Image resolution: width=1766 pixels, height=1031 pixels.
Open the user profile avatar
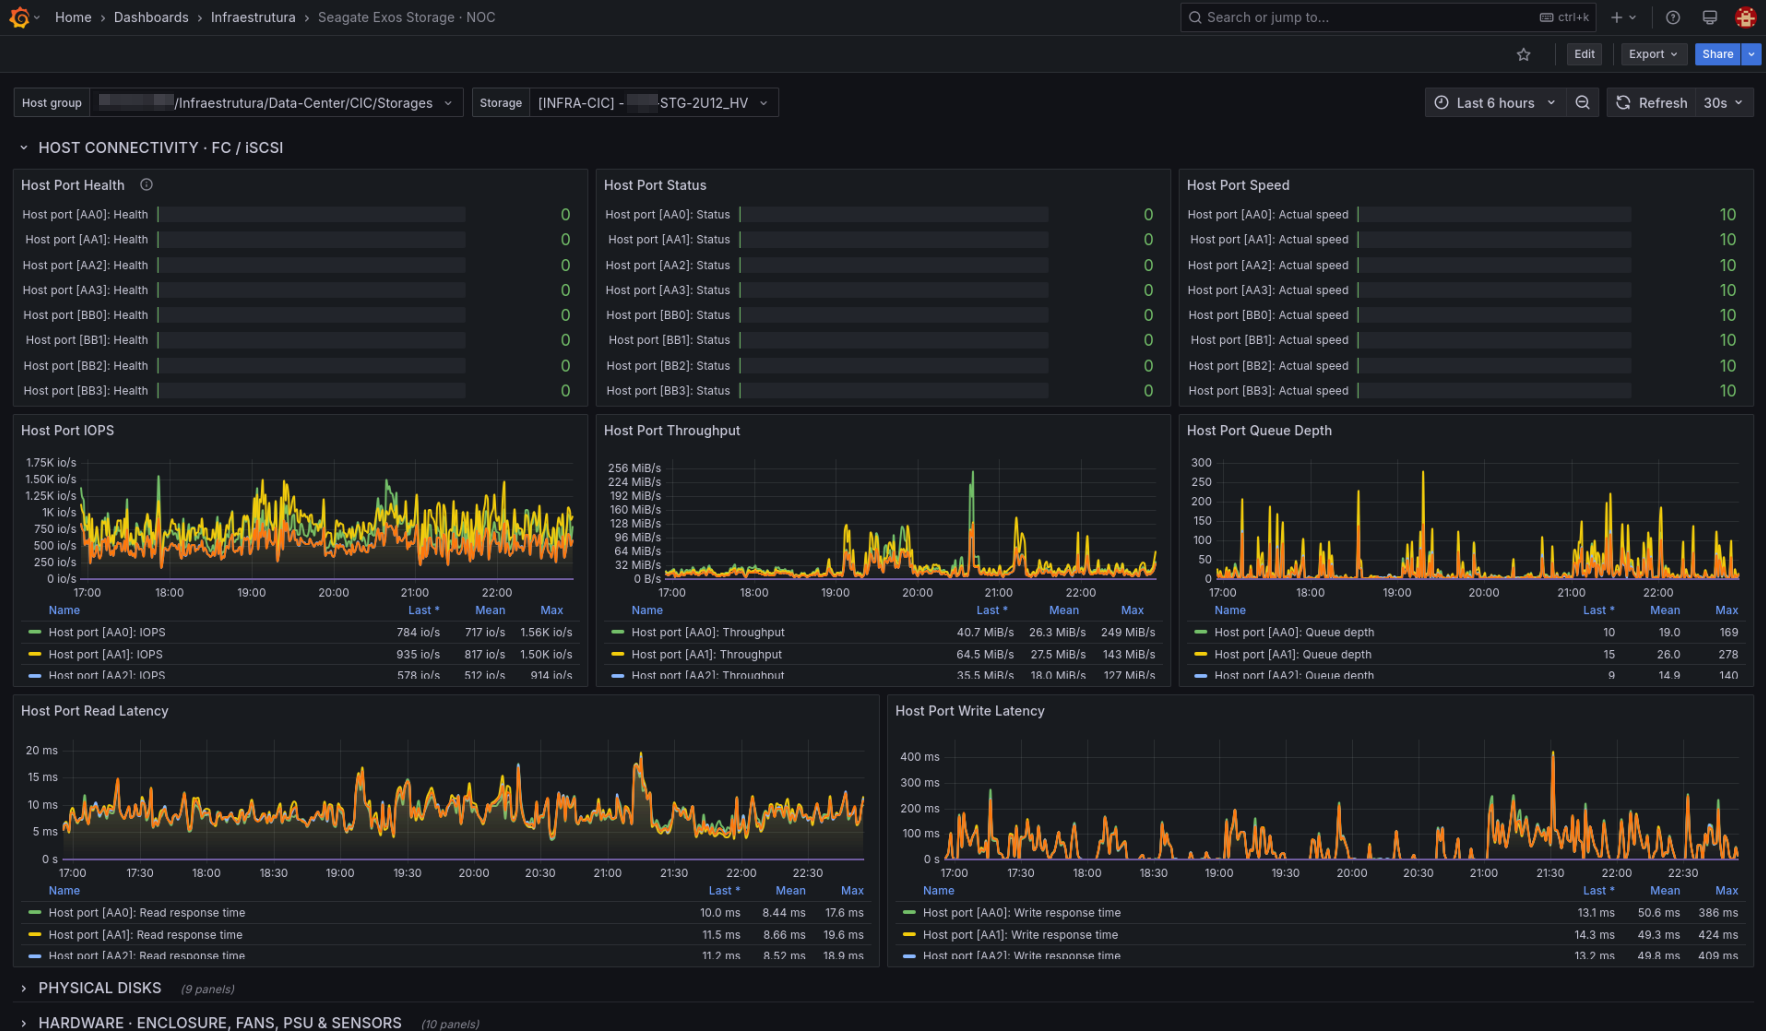(x=1746, y=18)
